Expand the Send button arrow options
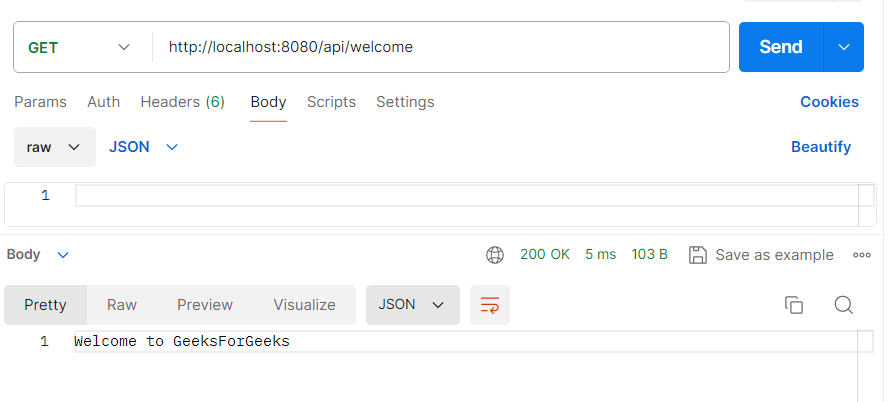This screenshot has width=895, height=402. (x=843, y=47)
